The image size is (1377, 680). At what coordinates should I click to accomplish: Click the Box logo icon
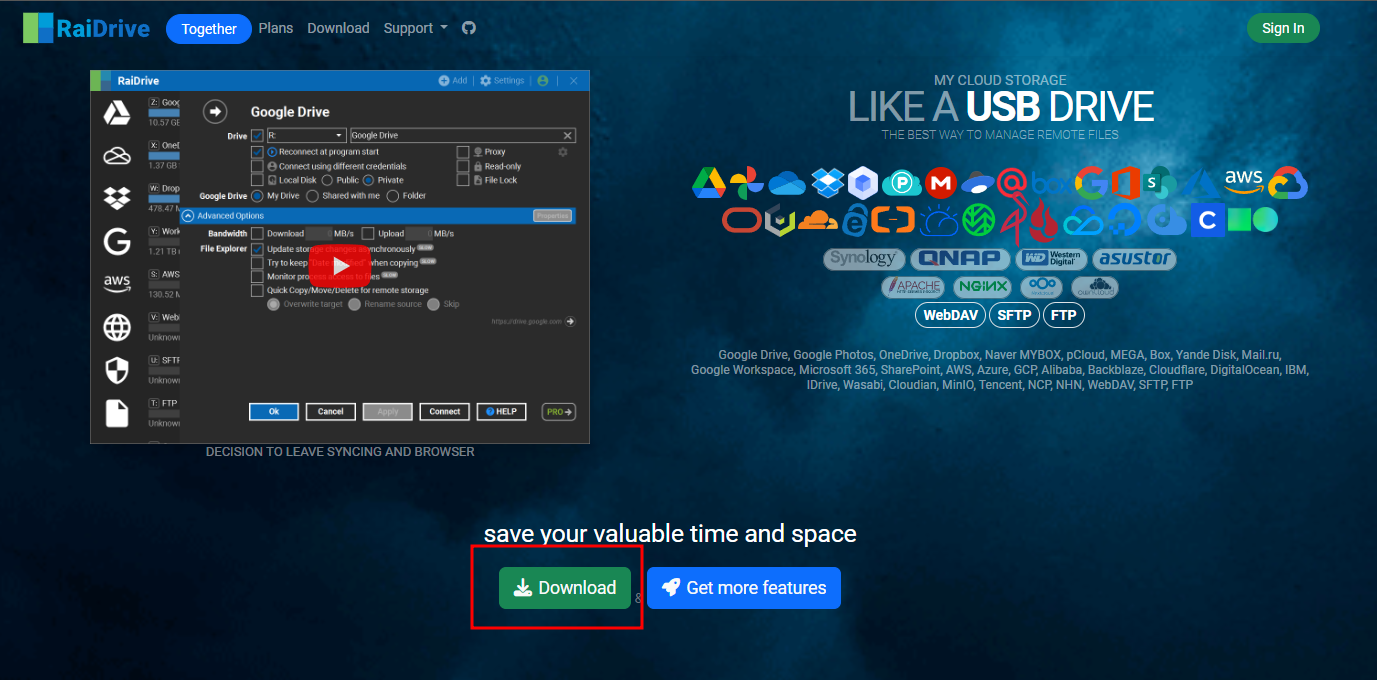1052,184
